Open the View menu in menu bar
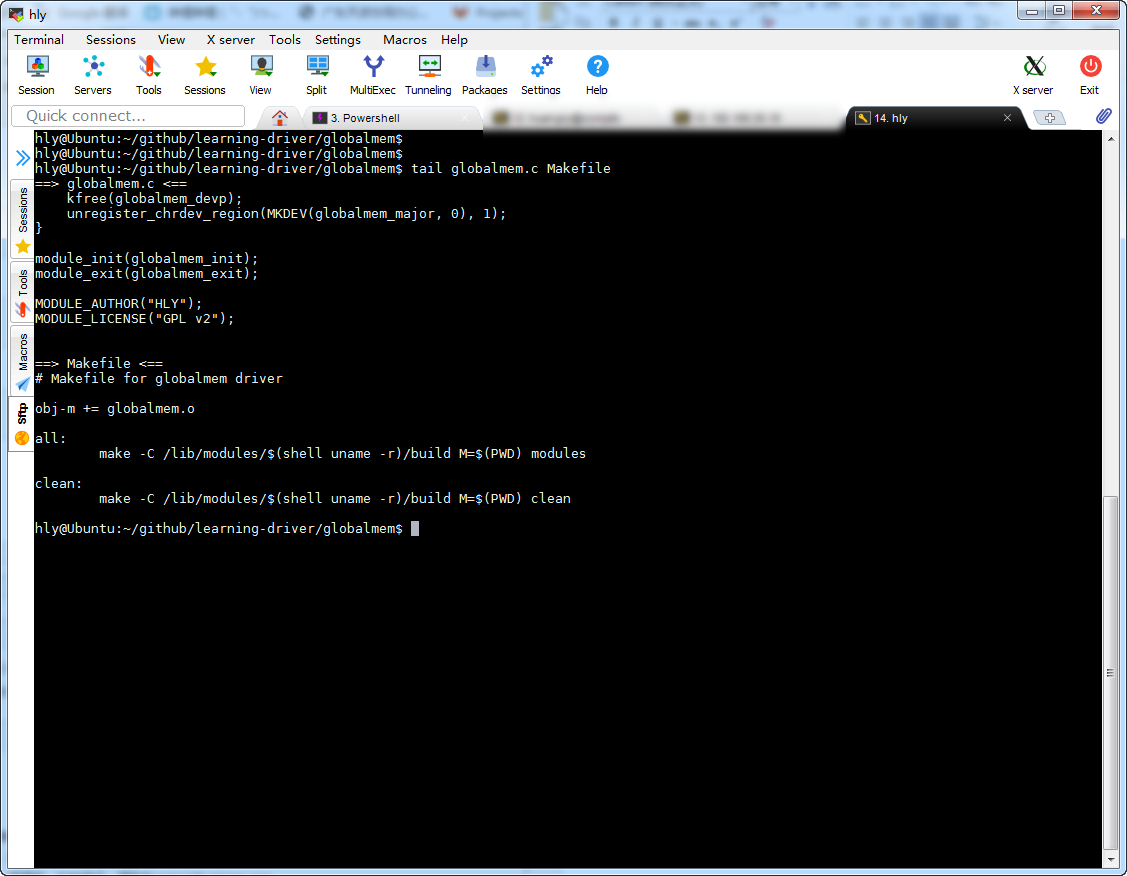 coord(171,40)
